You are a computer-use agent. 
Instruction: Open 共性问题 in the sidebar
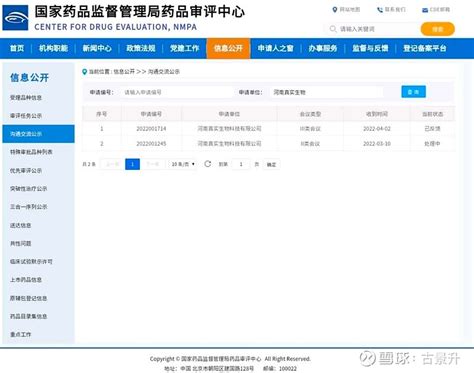[x=20, y=243]
